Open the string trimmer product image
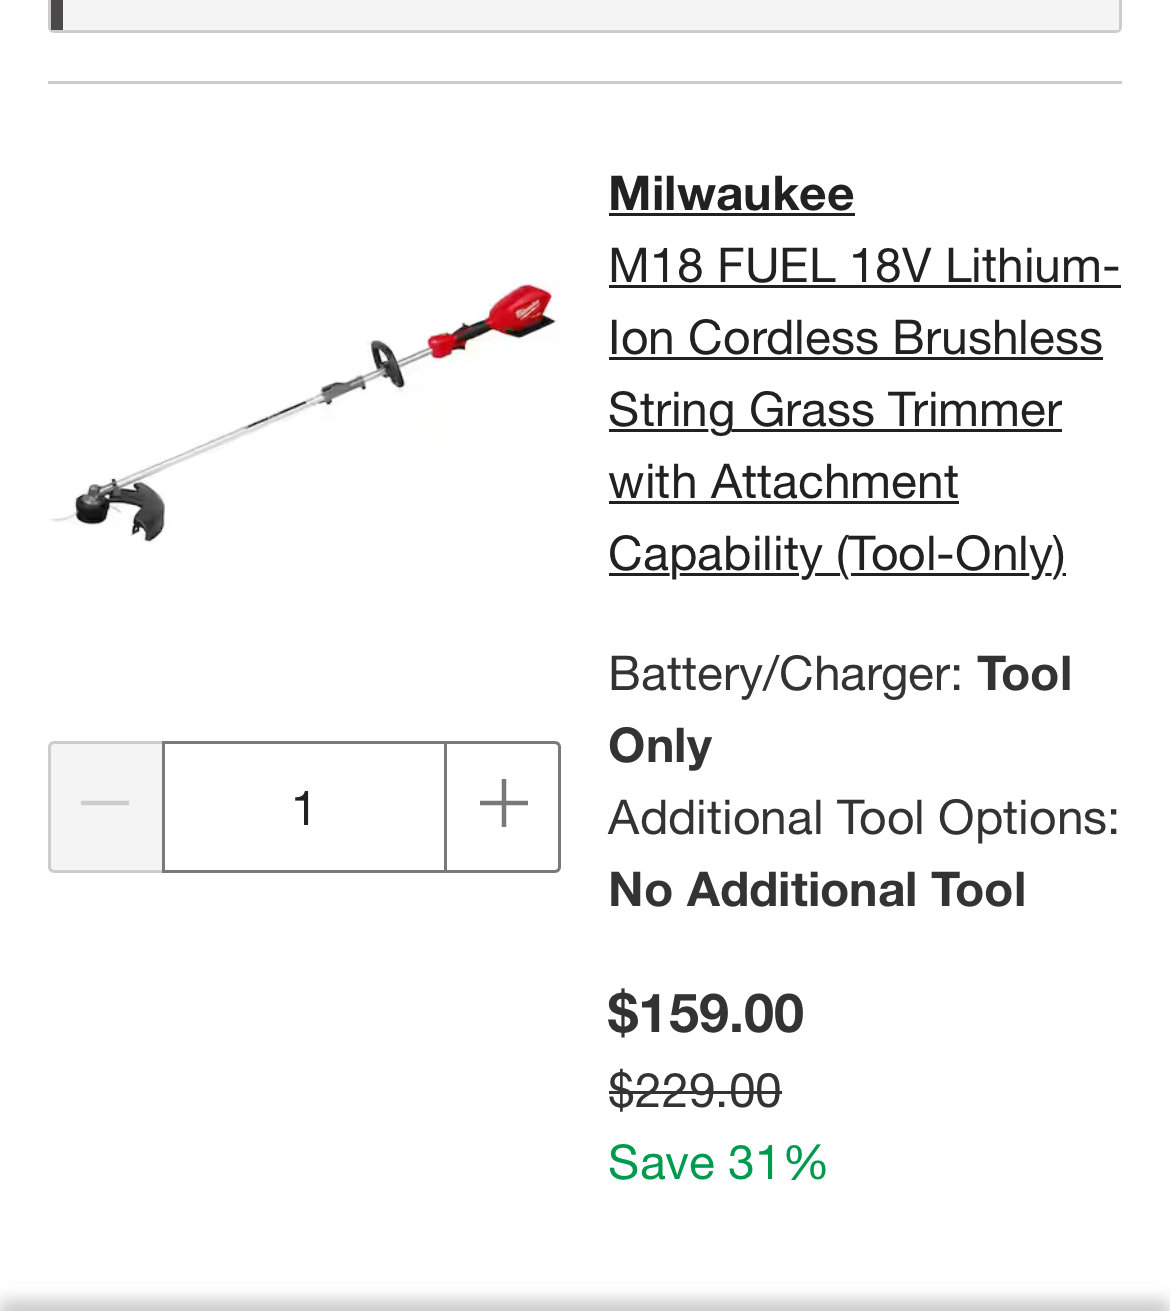 304,413
